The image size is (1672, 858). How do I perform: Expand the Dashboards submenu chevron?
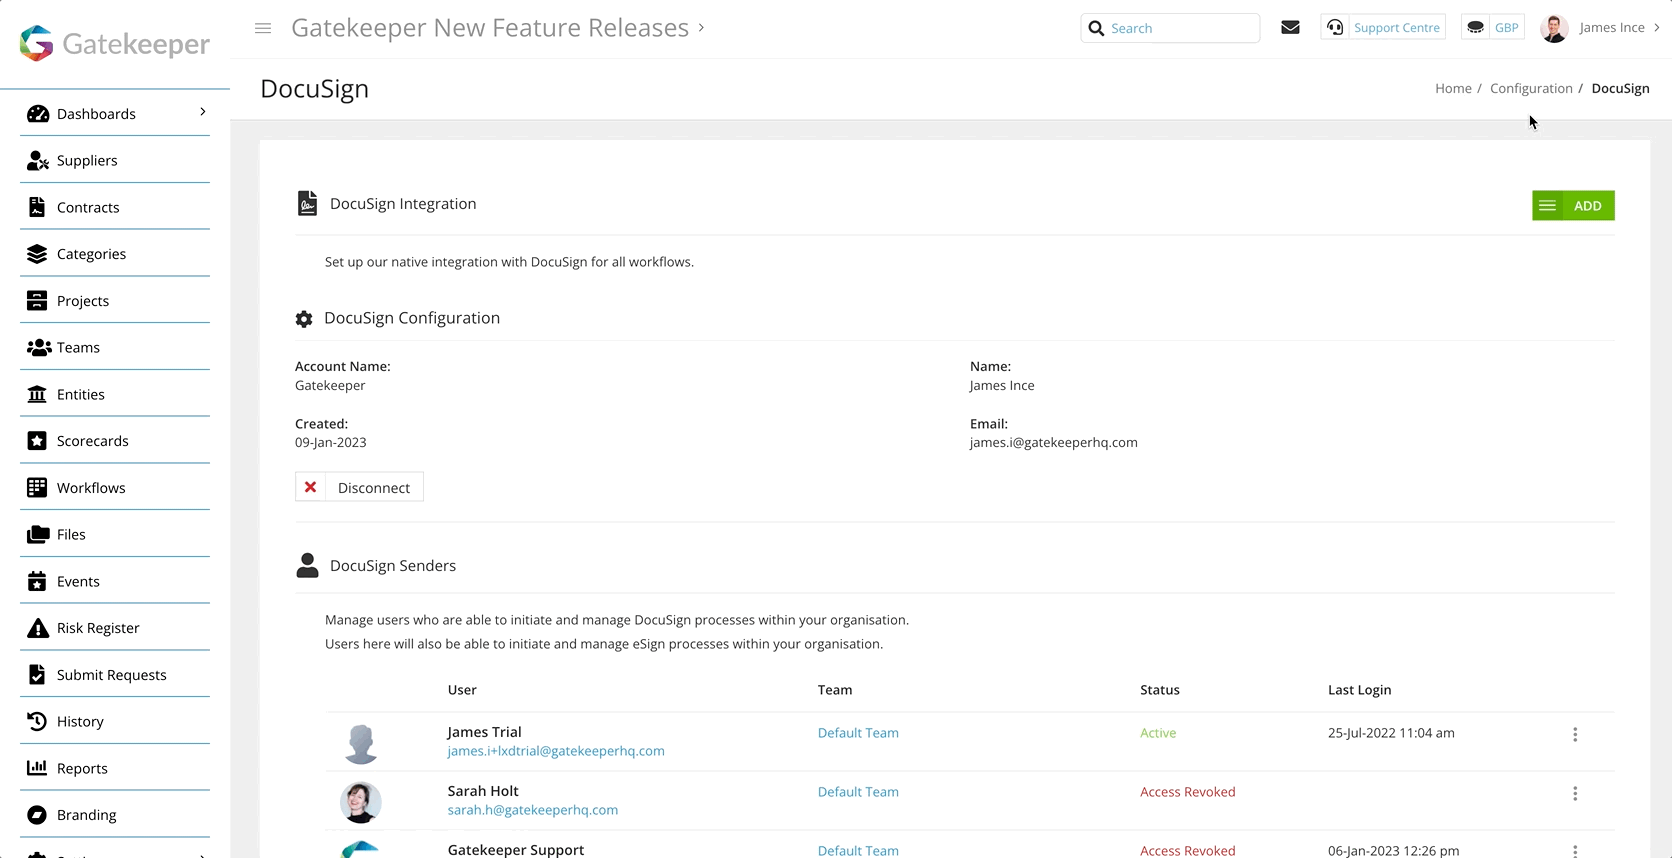[203, 112]
